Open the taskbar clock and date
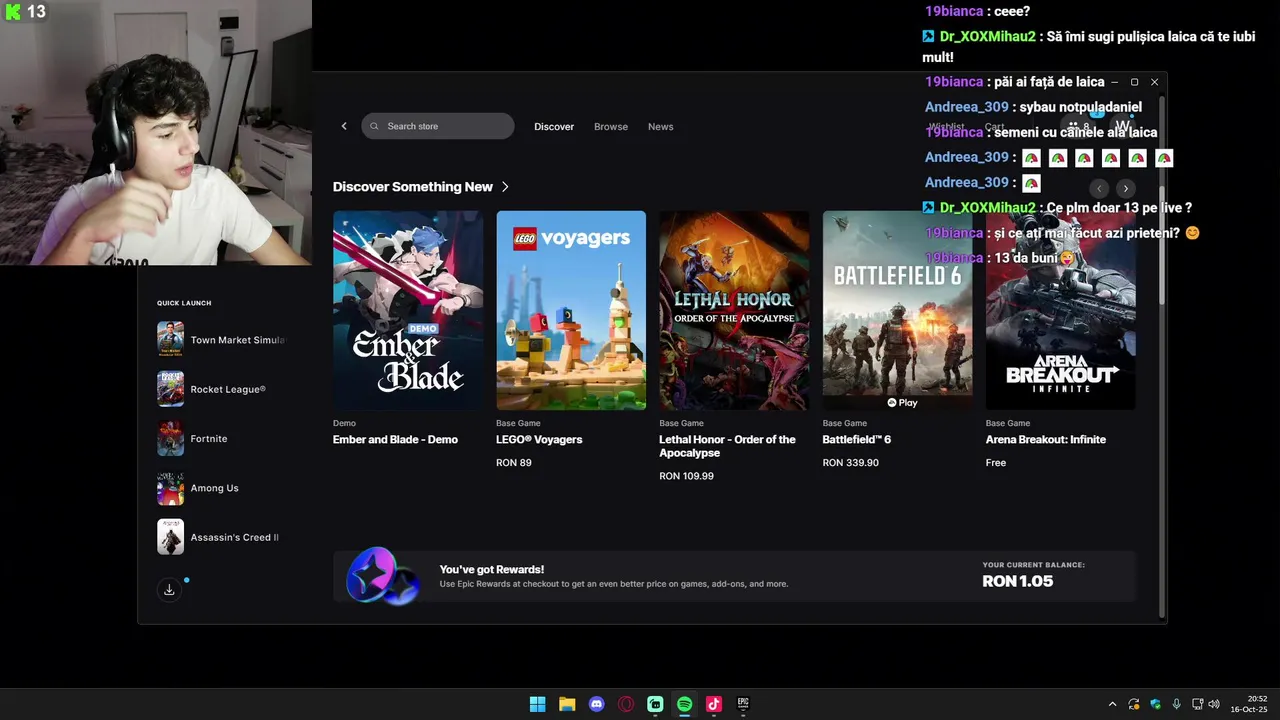The height and width of the screenshot is (720, 1280). click(1249, 704)
